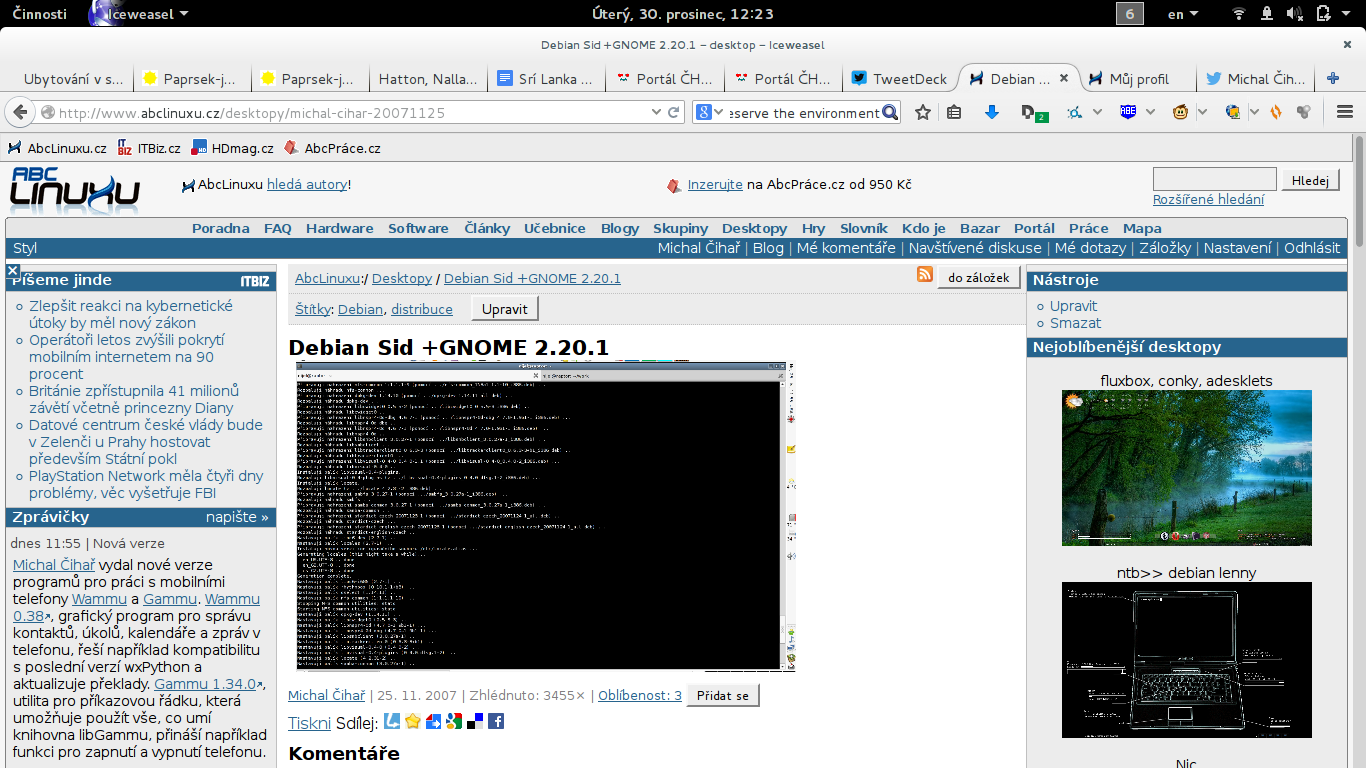Screen dimensions: 1366x768
Task: Click the Diaspora toolbar icon with badge 2
Action: (1033, 114)
